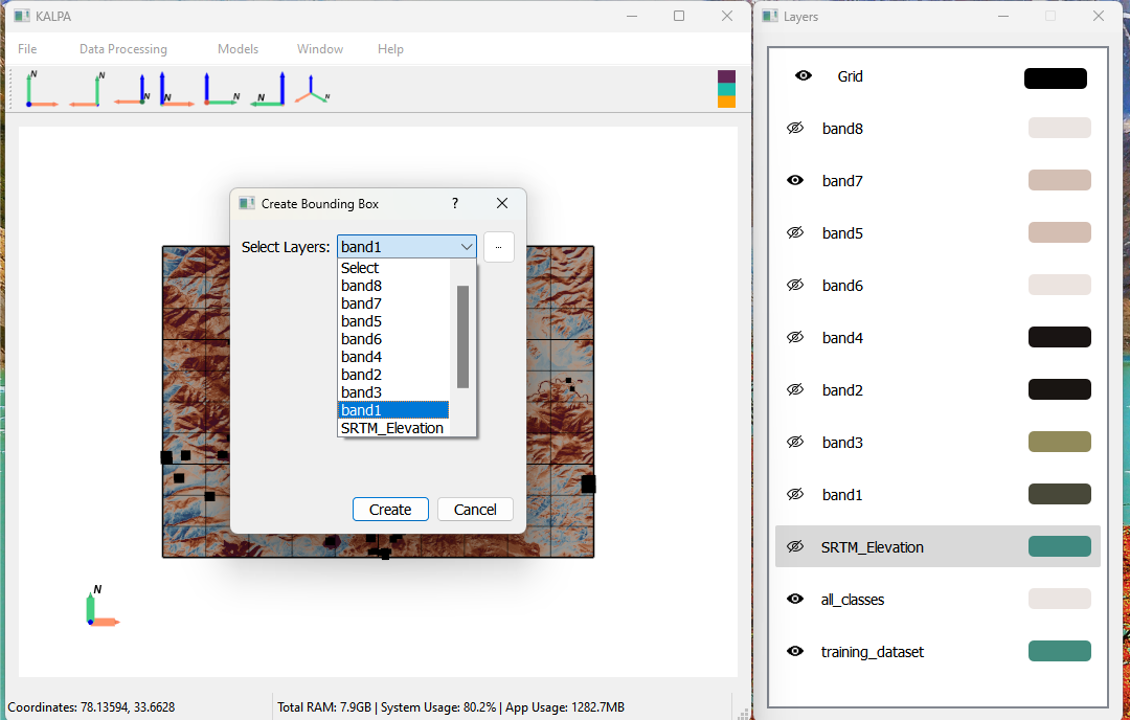Close the Create Bounding Box dialog
Screen dimensions: 1130x720
click(x=502, y=203)
